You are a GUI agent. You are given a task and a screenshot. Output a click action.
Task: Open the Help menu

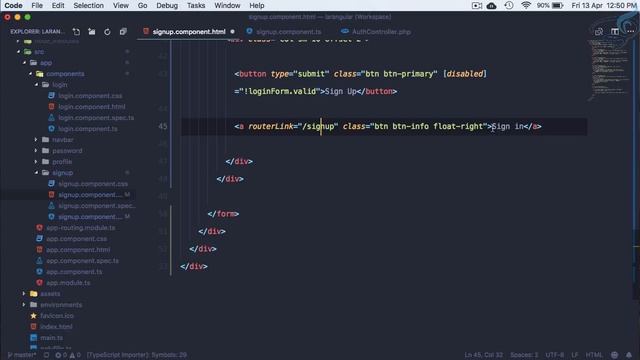click(257, 5)
